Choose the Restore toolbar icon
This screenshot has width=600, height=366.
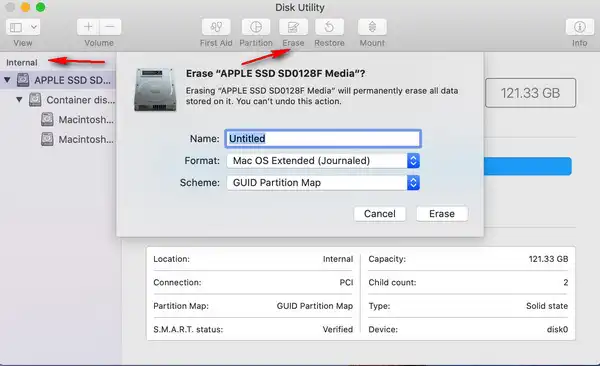click(x=329, y=27)
